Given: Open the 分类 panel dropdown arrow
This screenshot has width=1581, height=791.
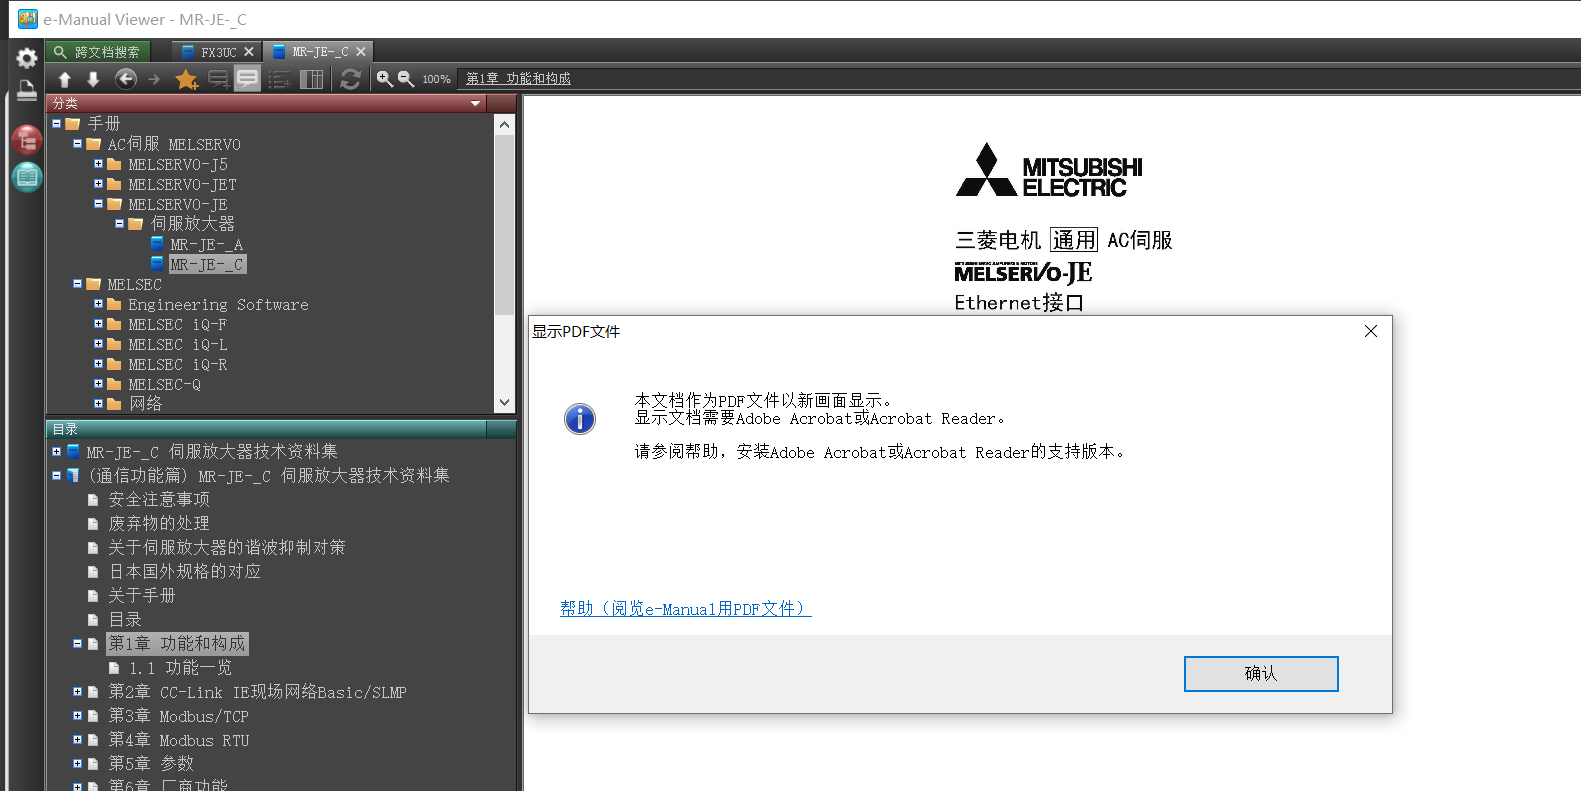Looking at the screenshot, I should (475, 104).
